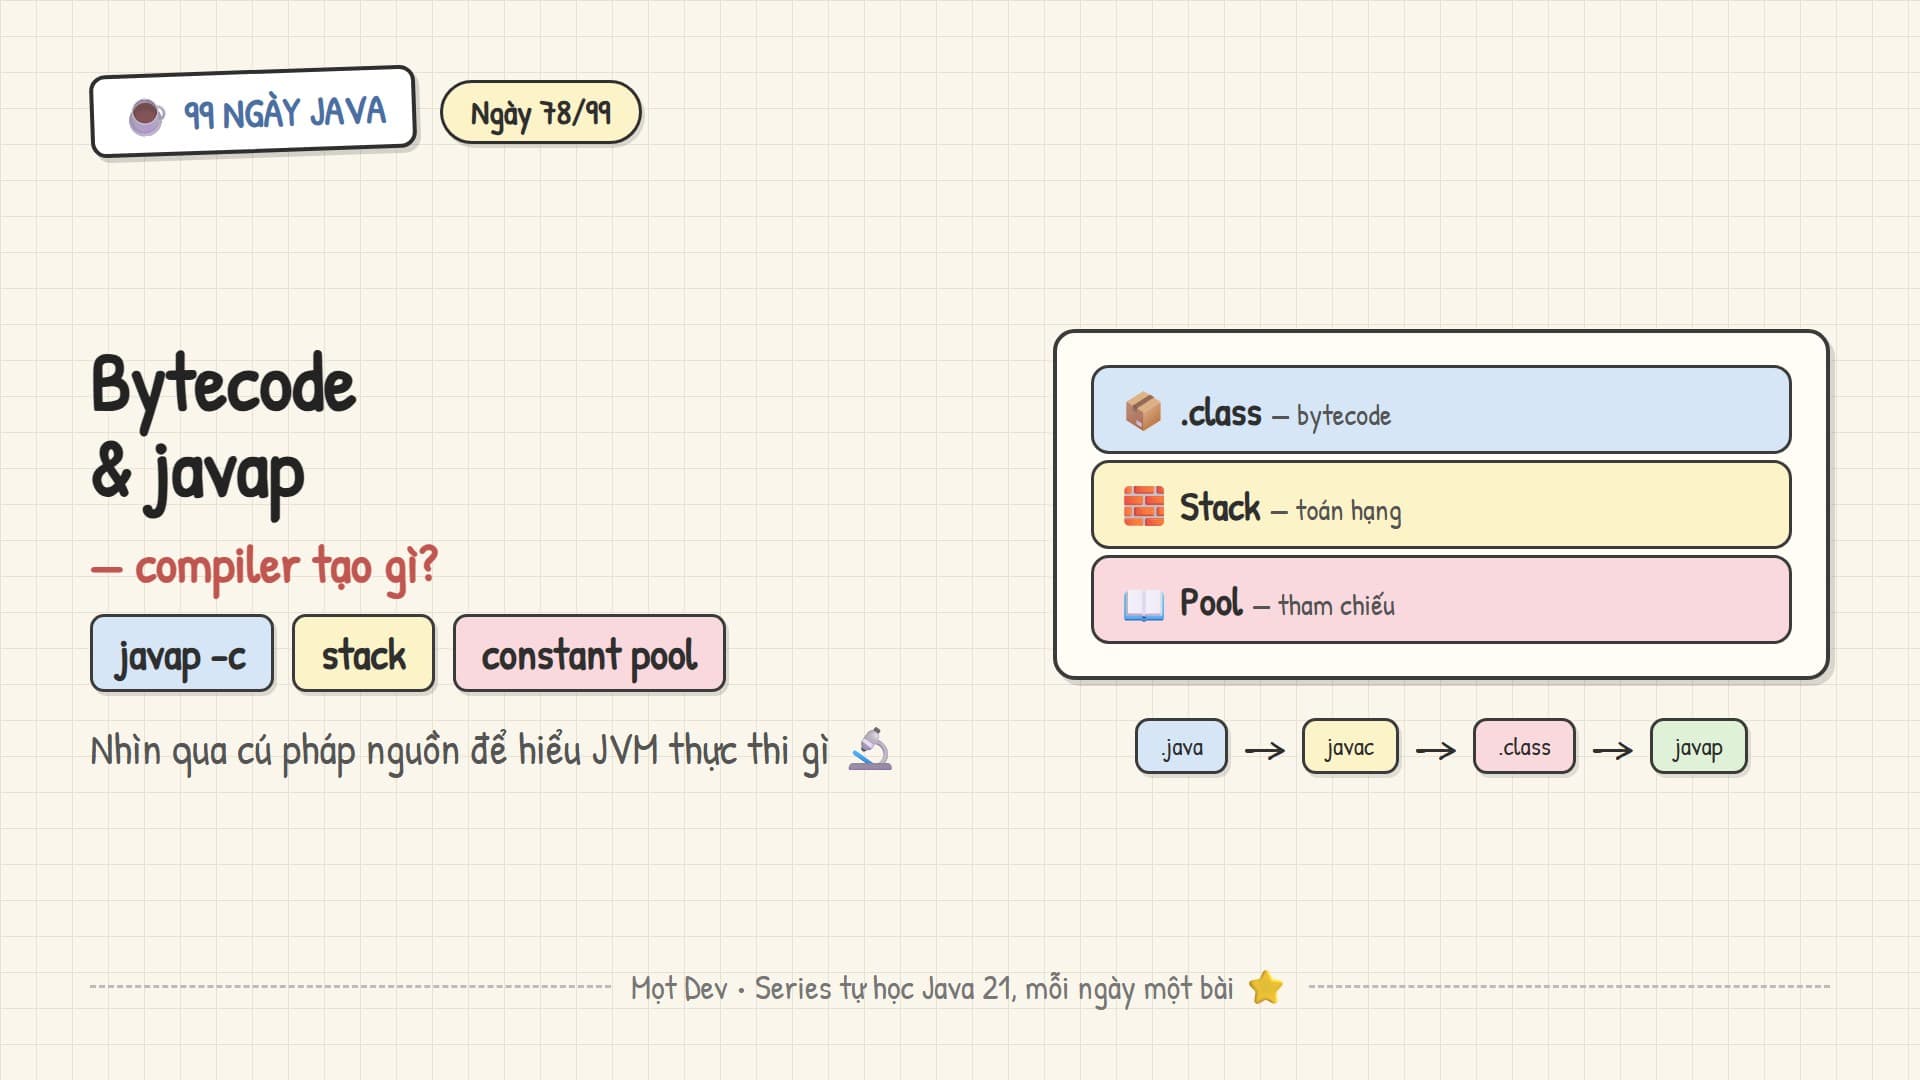This screenshot has height=1080, width=1920.
Task: Click the 'javac' flow step box
Action: pos(1350,747)
